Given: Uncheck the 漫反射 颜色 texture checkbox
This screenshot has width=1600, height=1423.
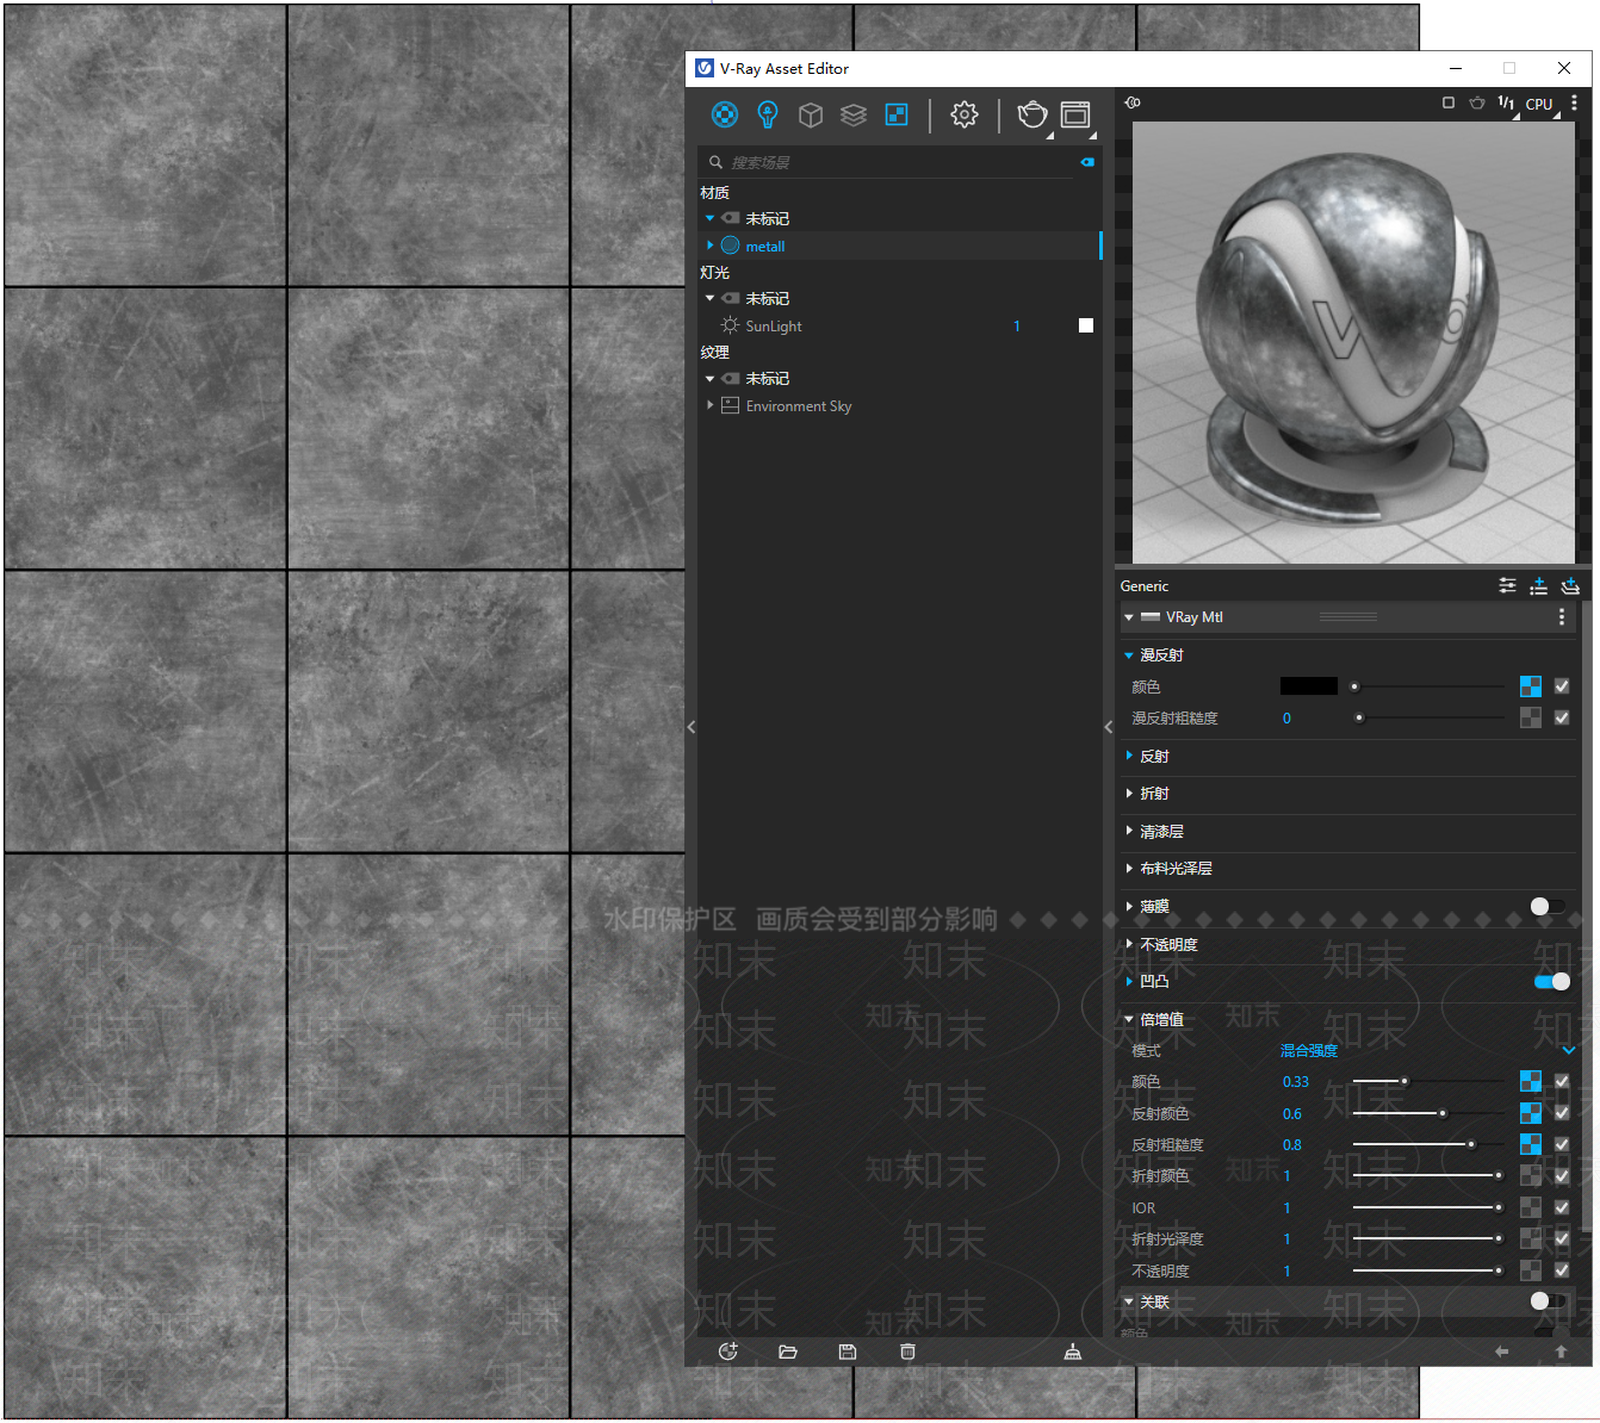Looking at the screenshot, I should pos(1562,686).
